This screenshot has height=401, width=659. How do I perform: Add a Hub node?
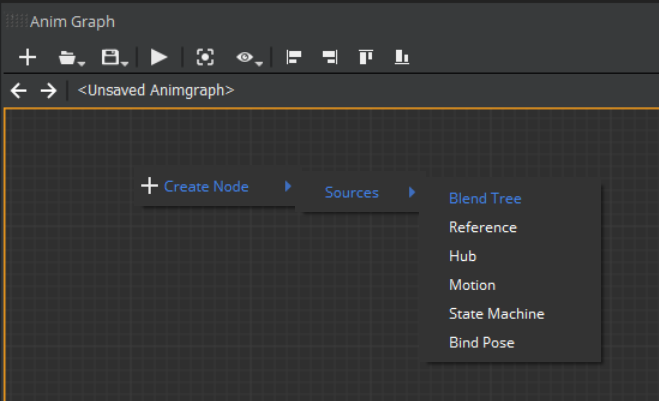click(463, 256)
